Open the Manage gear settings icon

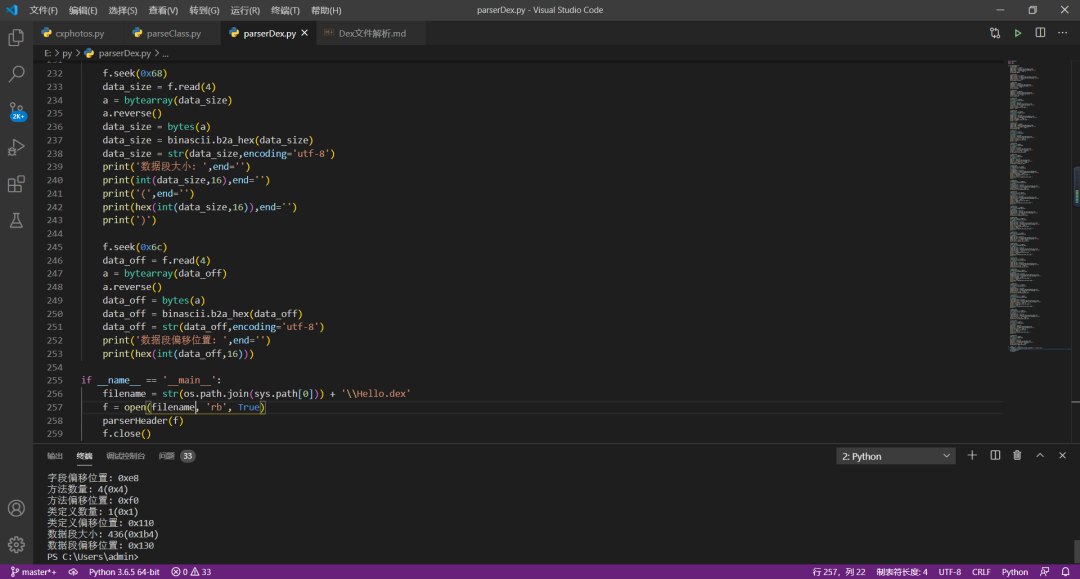pyautogui.click(x=16, y=545)
